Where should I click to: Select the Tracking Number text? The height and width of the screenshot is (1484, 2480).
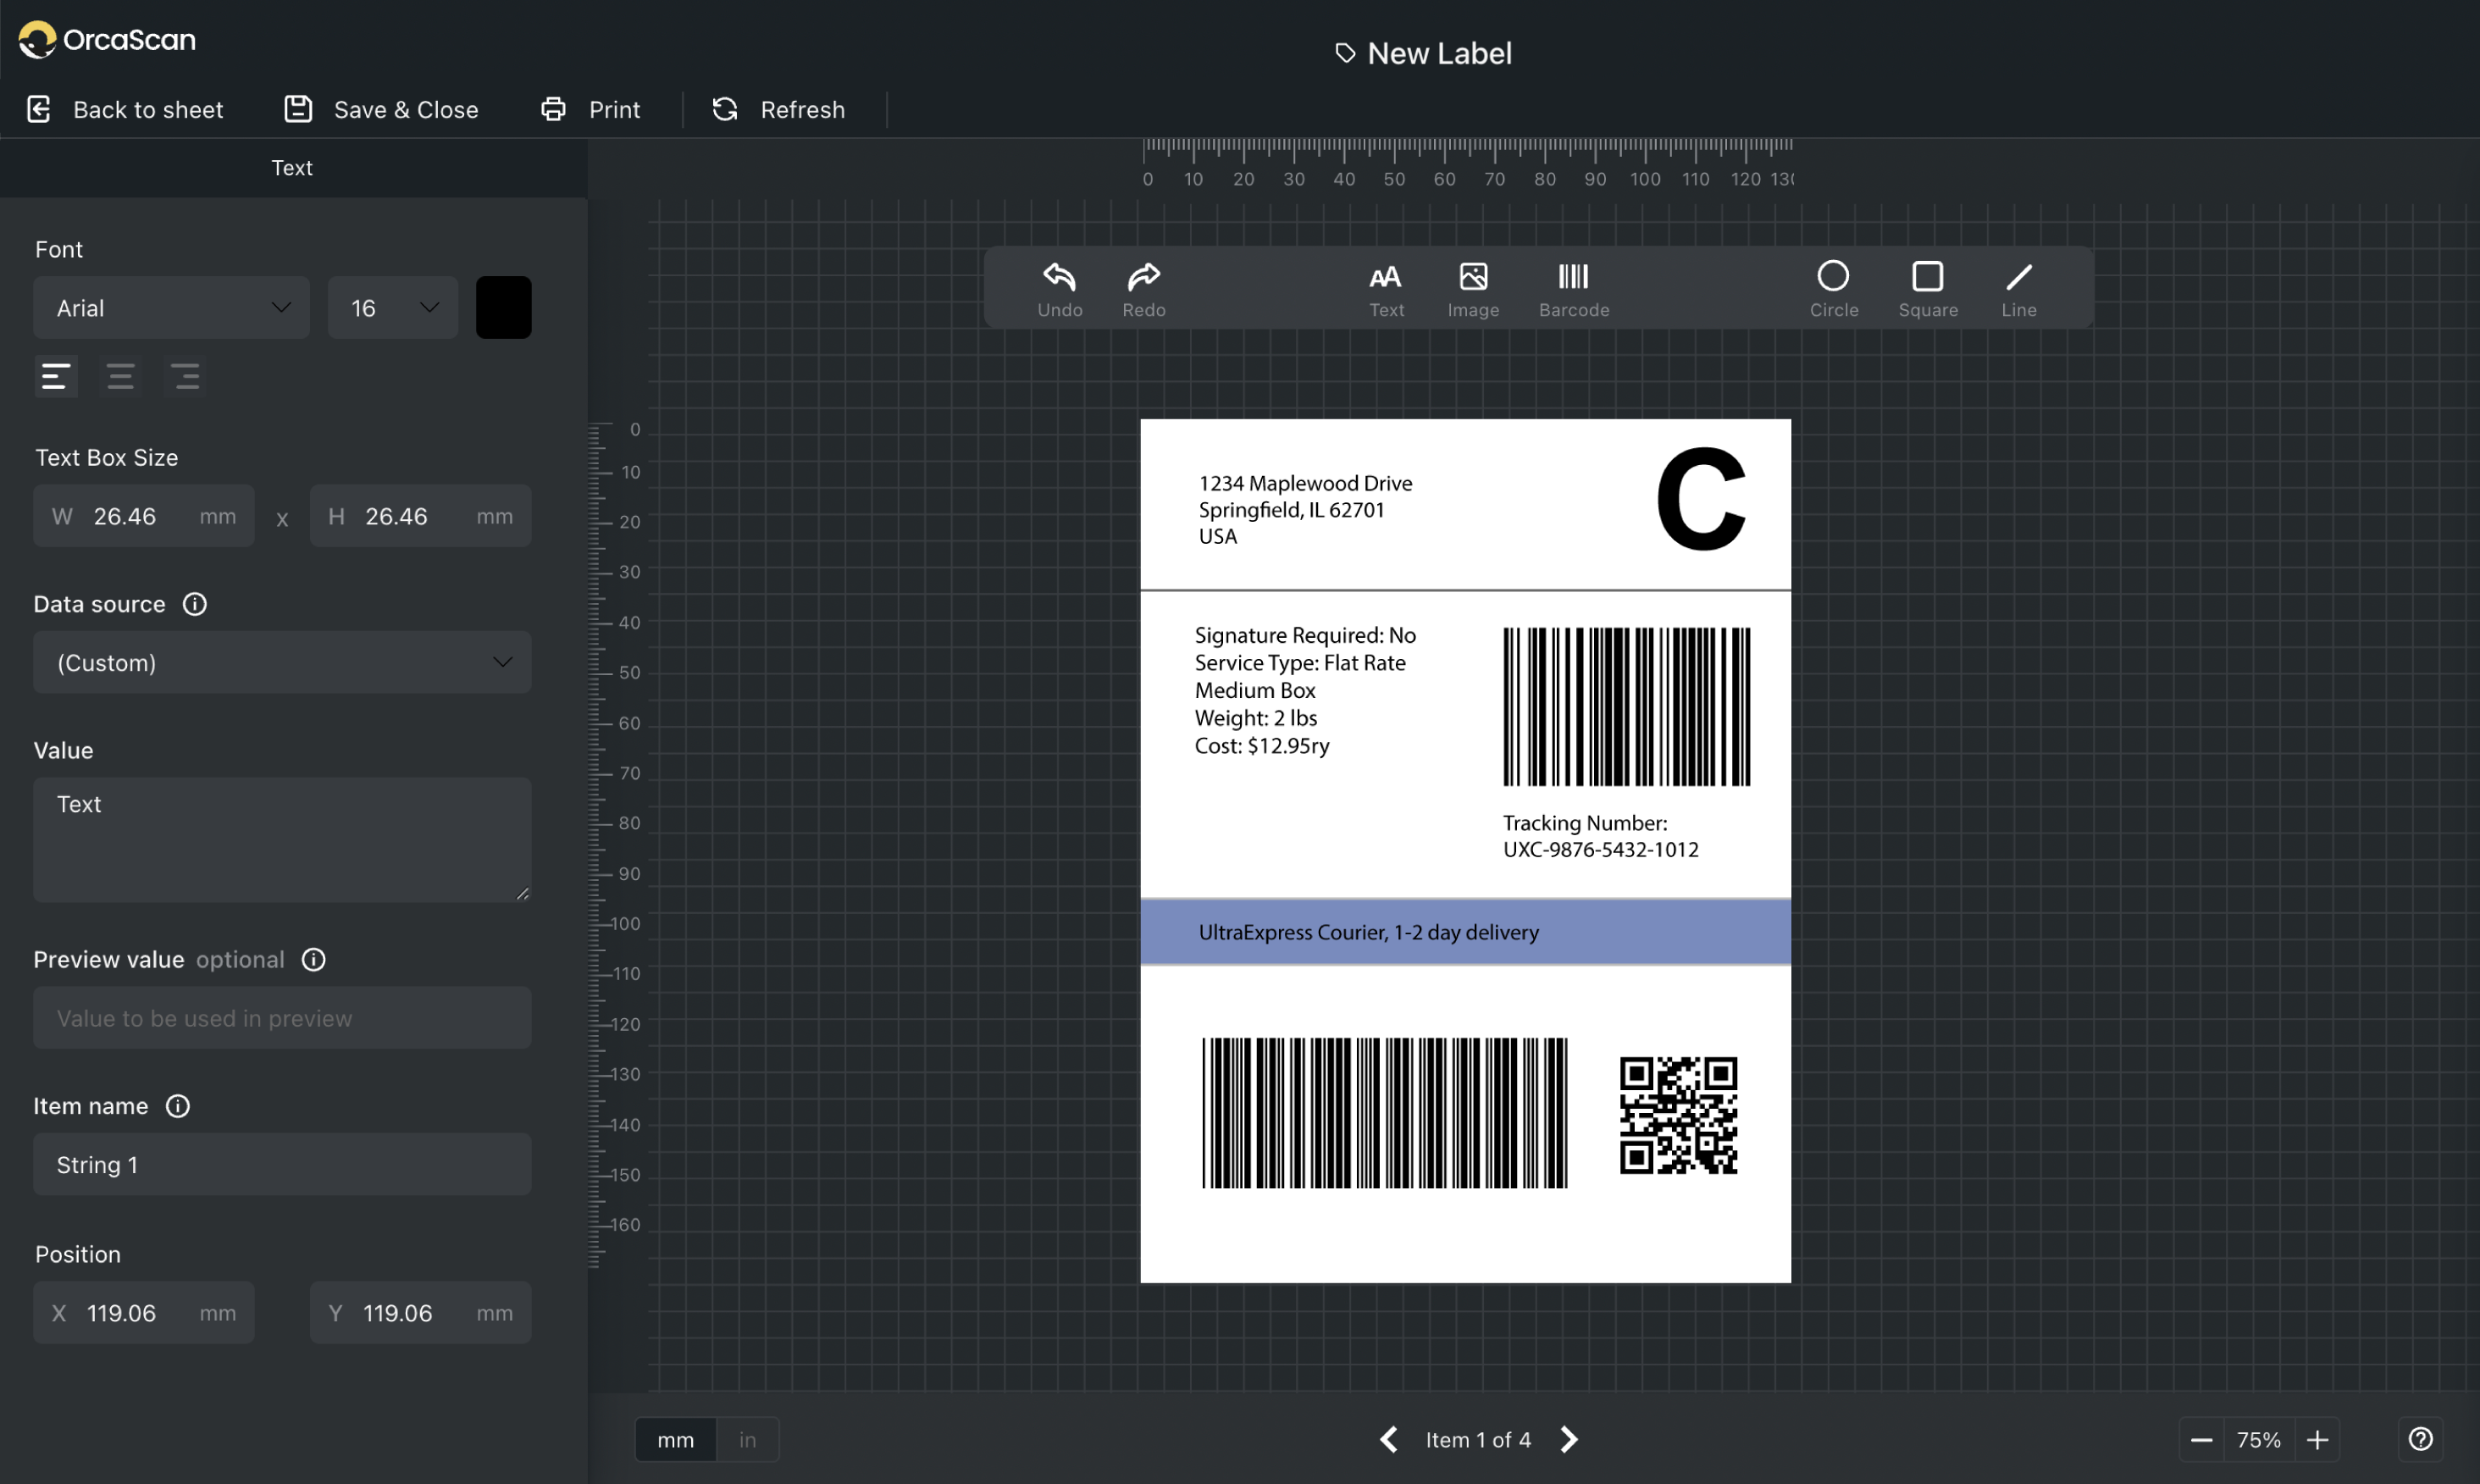(x=1600, y=836)
